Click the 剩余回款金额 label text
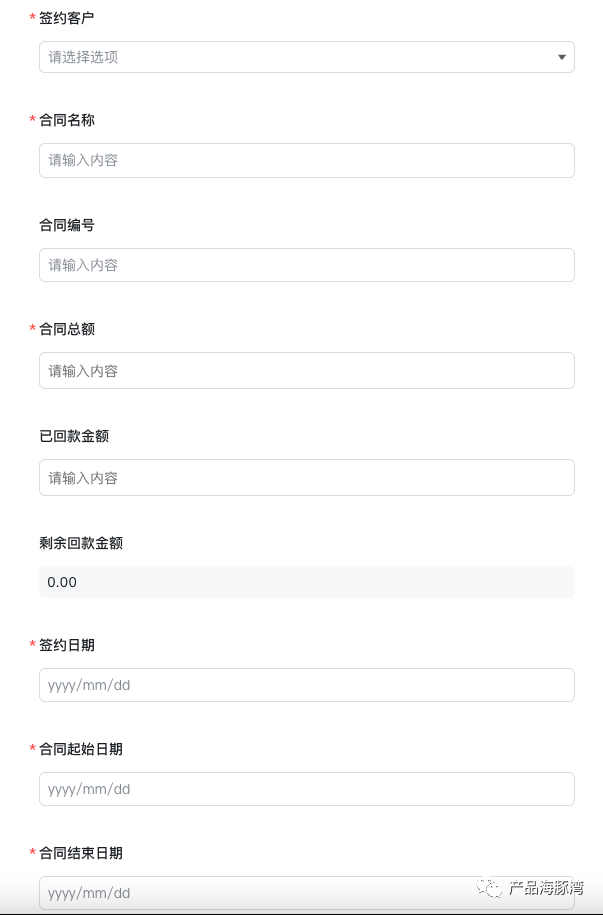 coord(81,543)
